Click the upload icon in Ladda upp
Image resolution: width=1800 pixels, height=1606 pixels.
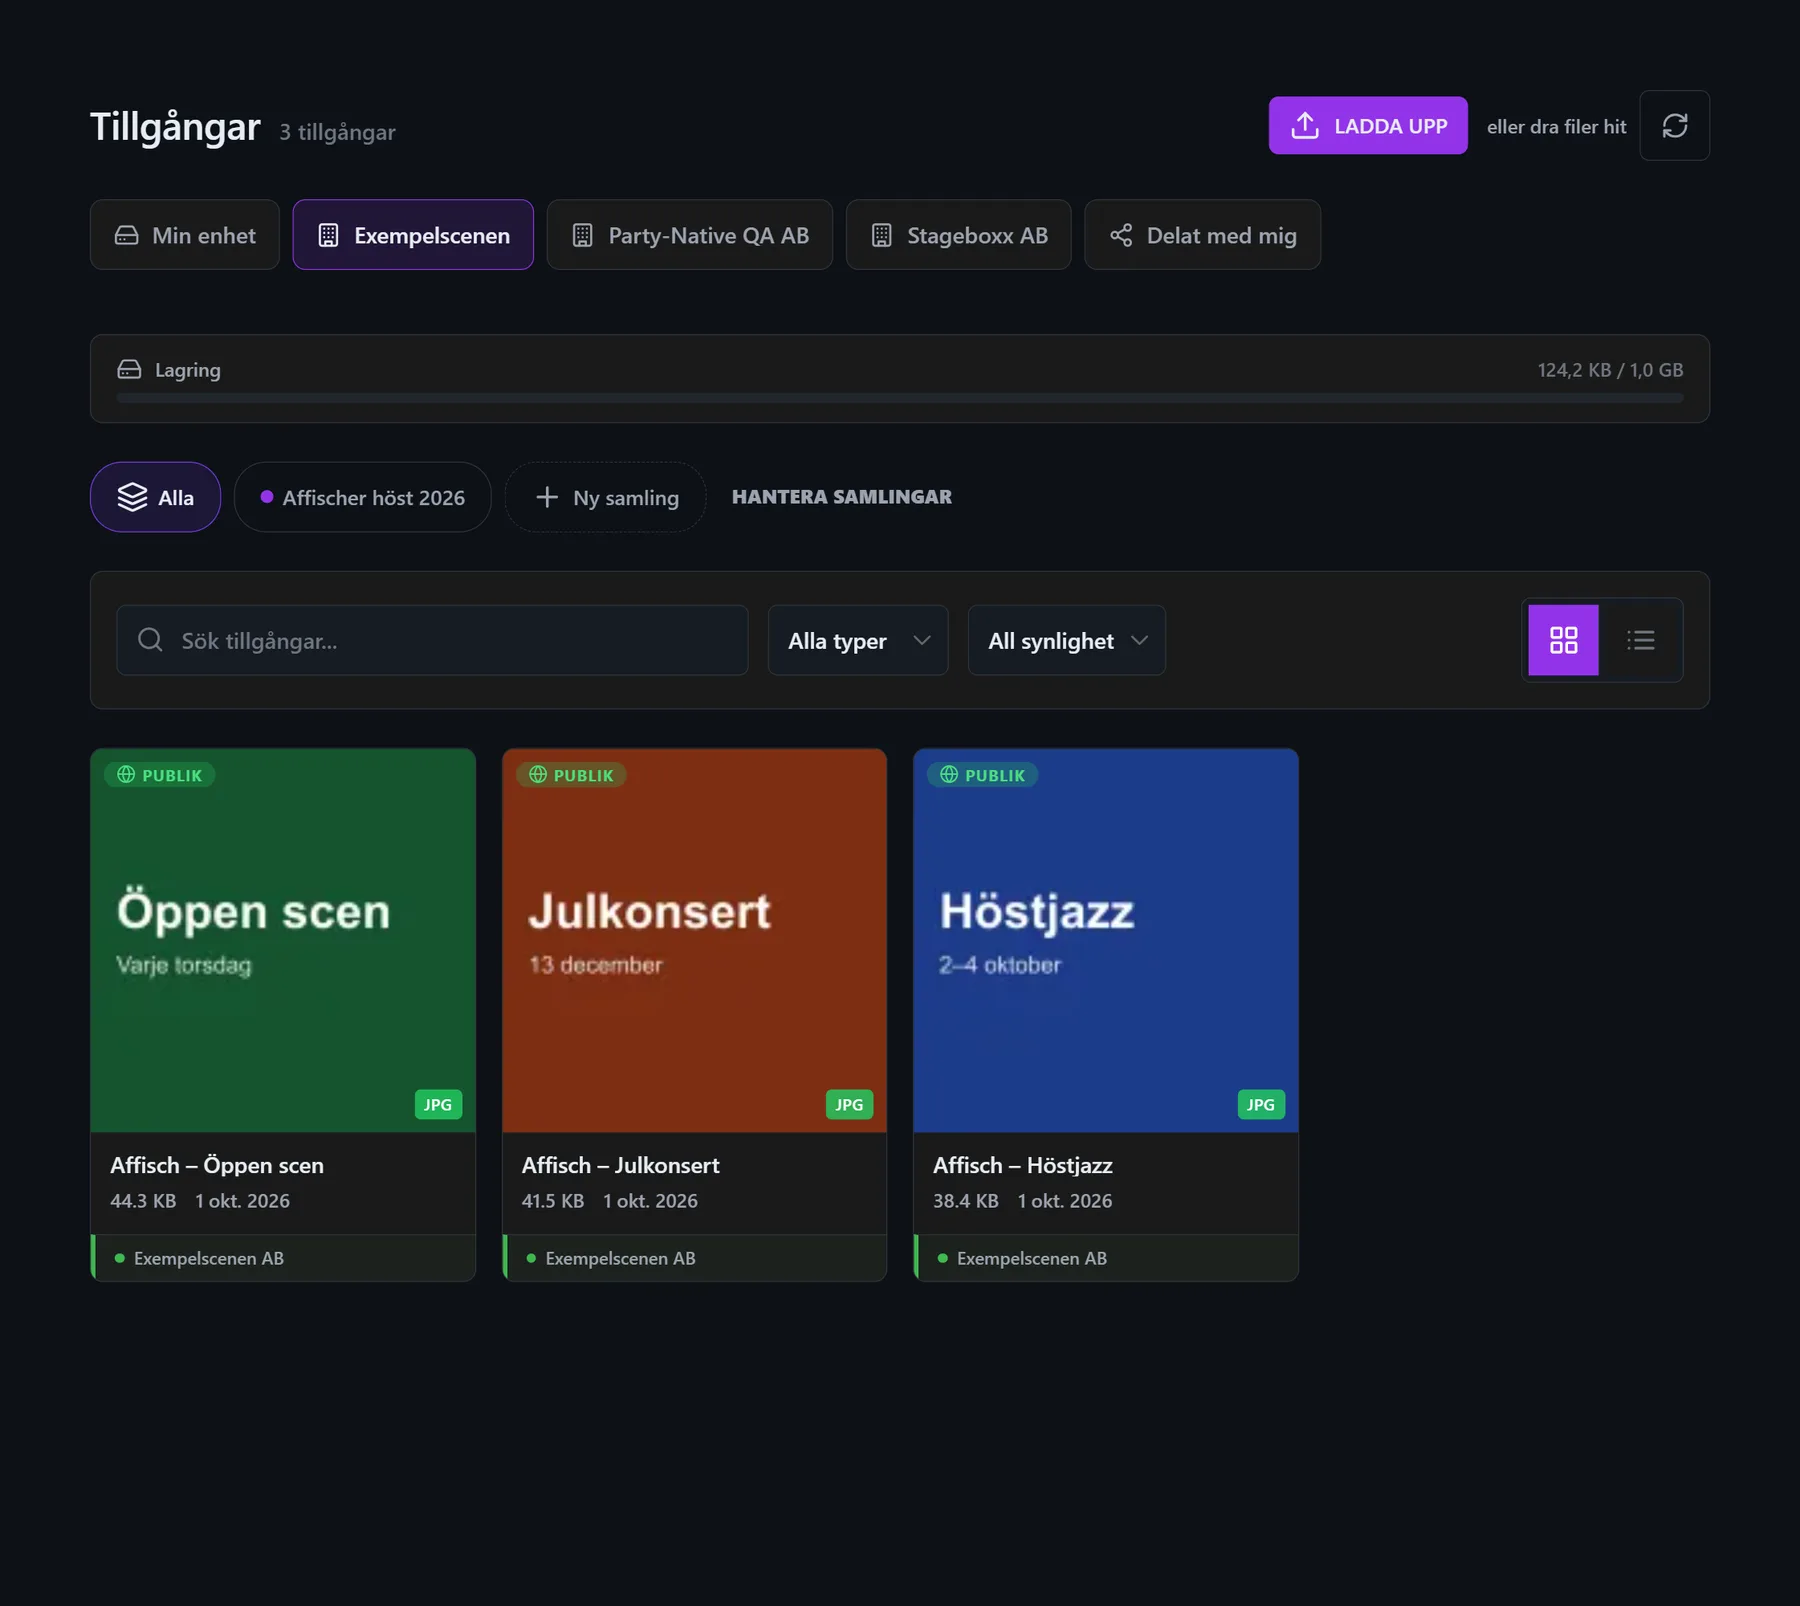pyautogui.click(x=1304, y=126)
